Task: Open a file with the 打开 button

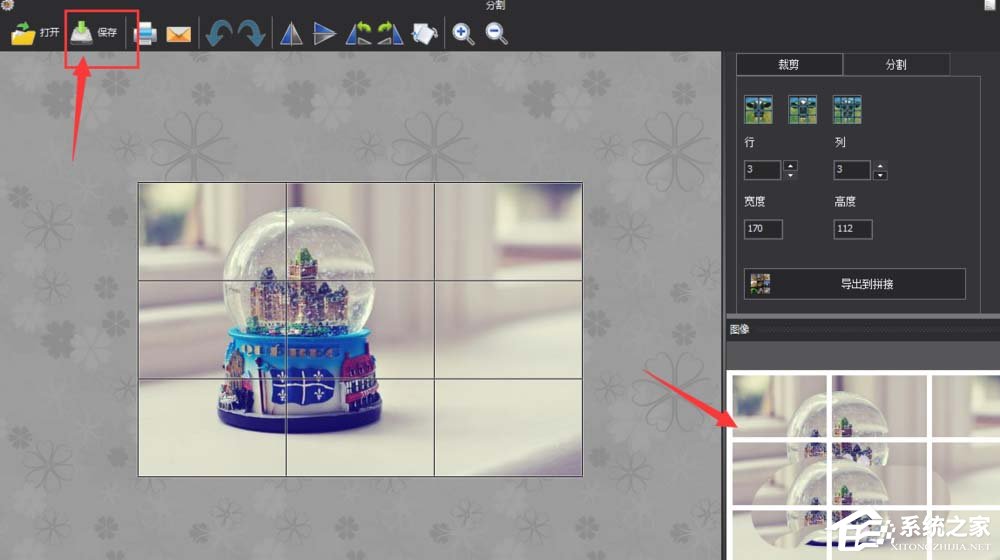Action: [35, 33]
